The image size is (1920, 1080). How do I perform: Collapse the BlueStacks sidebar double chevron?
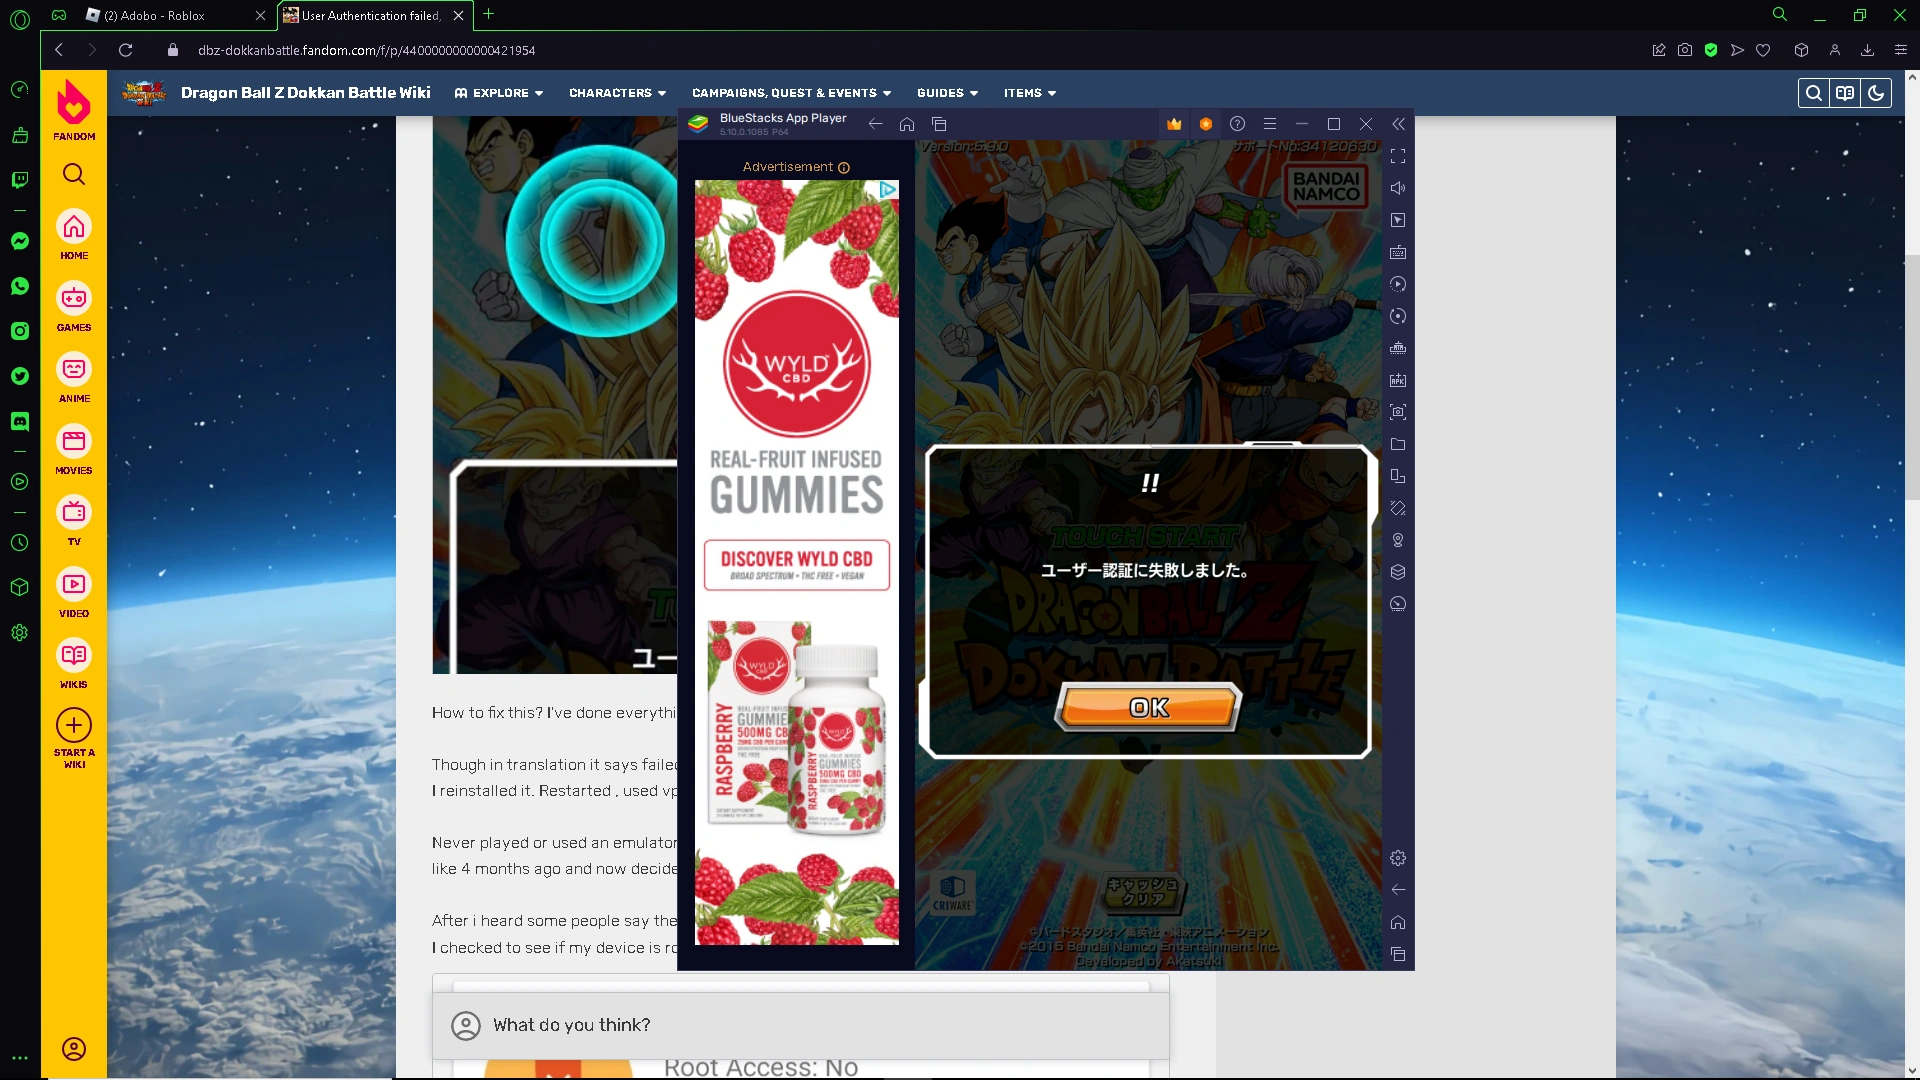click(1398, 124)
